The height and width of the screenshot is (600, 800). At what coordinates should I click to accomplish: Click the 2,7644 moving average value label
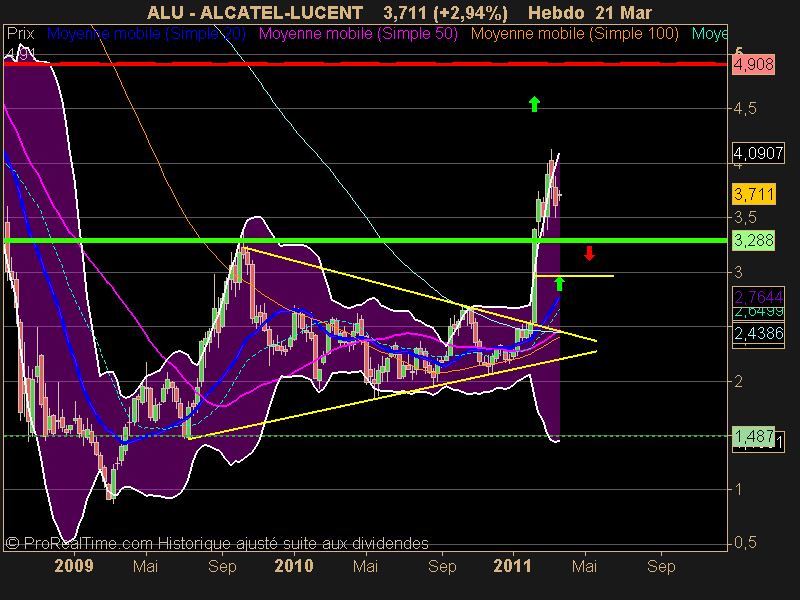coord(758,297)
